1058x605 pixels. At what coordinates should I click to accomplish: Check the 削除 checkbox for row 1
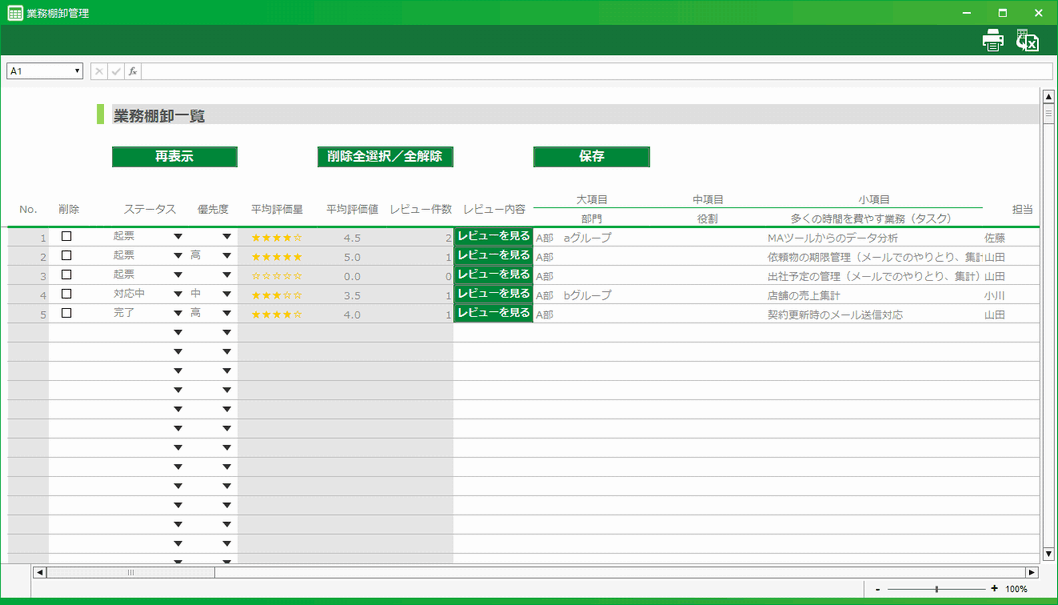tap(64, 236)
